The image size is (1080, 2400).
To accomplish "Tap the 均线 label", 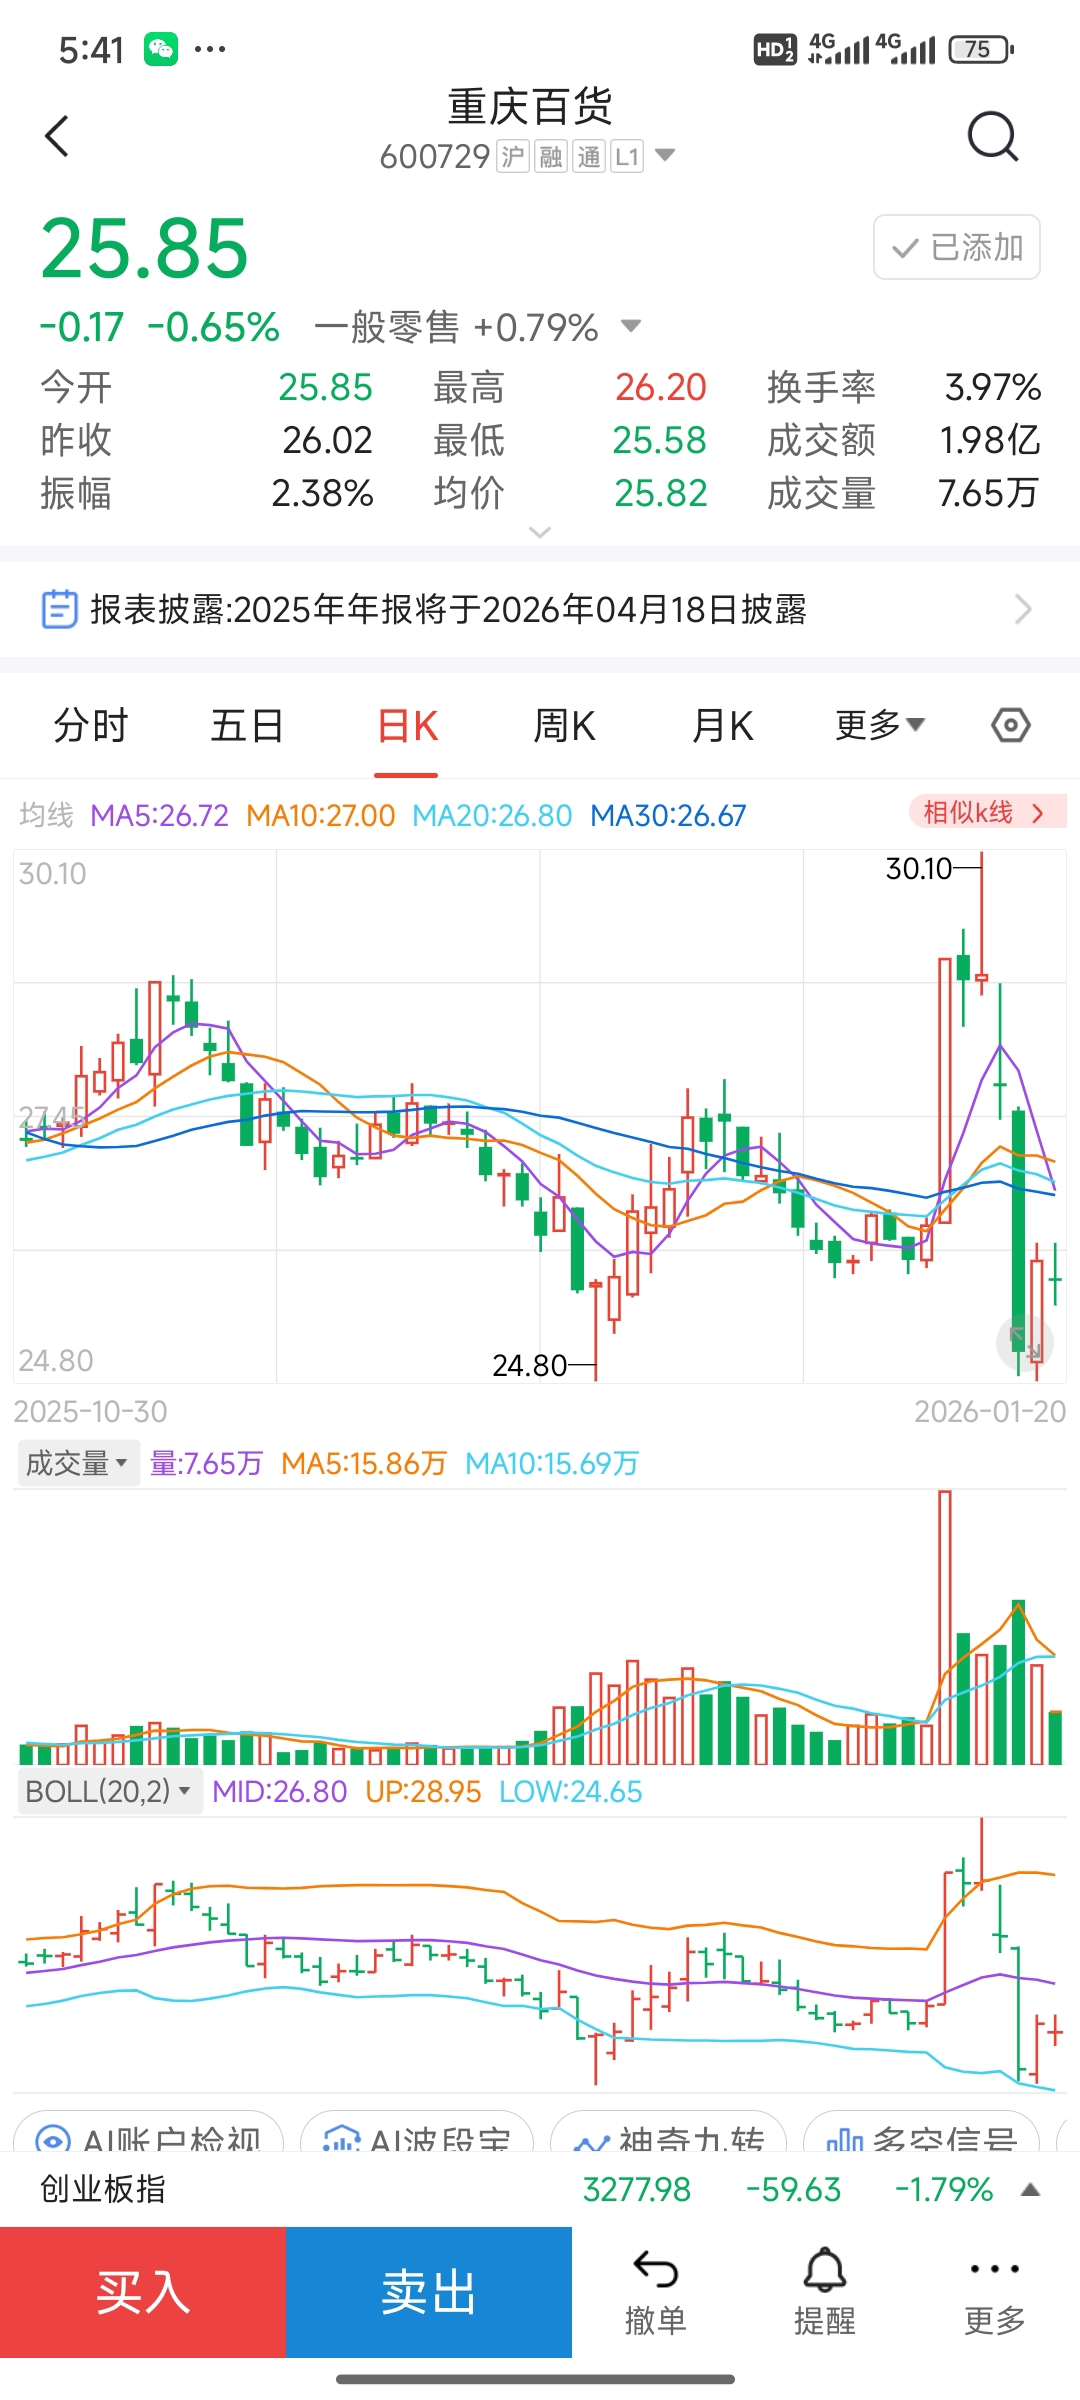I will coord(46,816).
